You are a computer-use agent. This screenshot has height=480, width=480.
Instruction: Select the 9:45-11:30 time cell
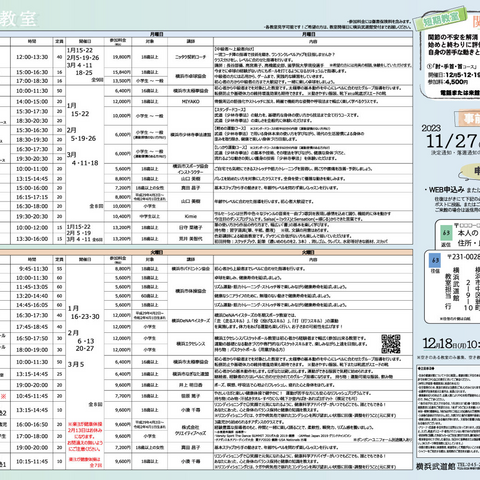[x=32, y=269]
